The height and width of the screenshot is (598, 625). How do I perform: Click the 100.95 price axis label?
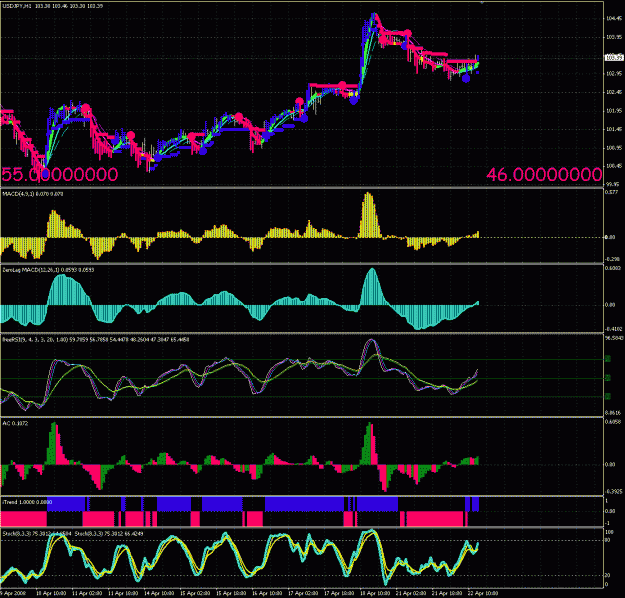pos(614,148)
